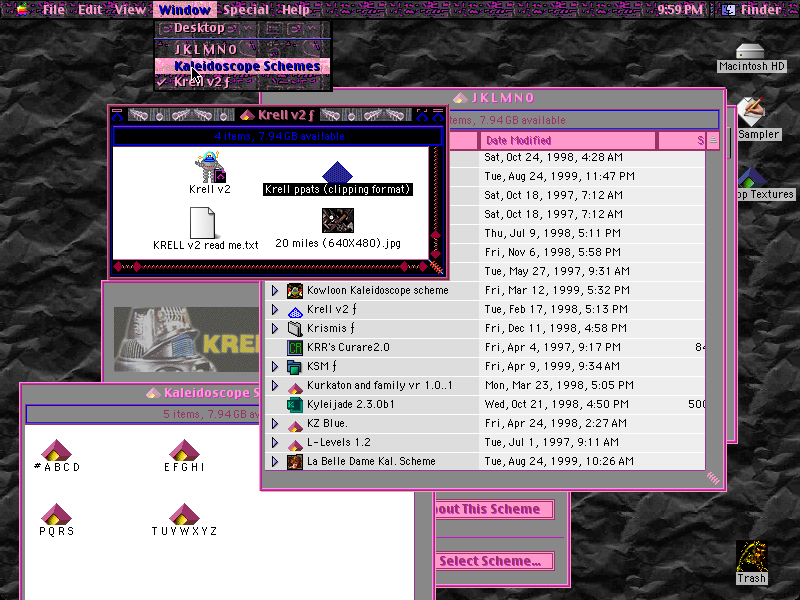Toggle sort order button in JKLMNO window
Viewport: 800px width, 600px height.
(713, 140)
